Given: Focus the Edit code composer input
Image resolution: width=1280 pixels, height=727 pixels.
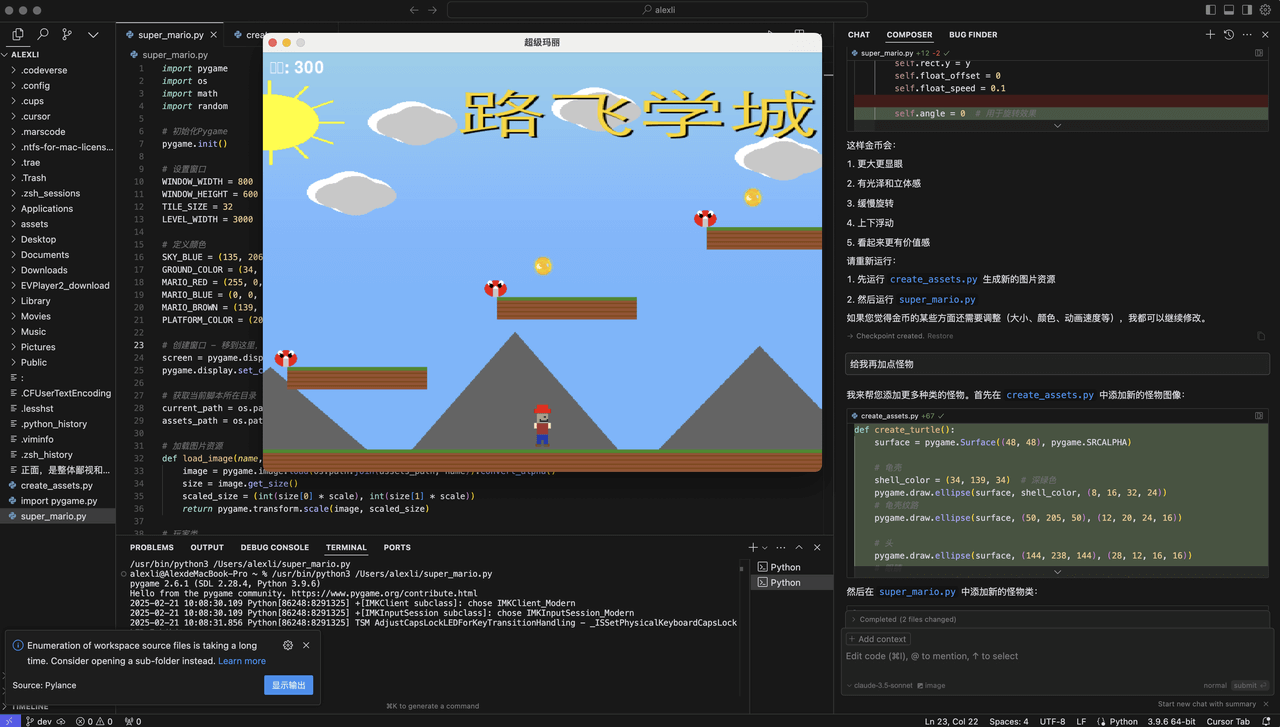Looking at the screenshot, I should [1058, 656].
